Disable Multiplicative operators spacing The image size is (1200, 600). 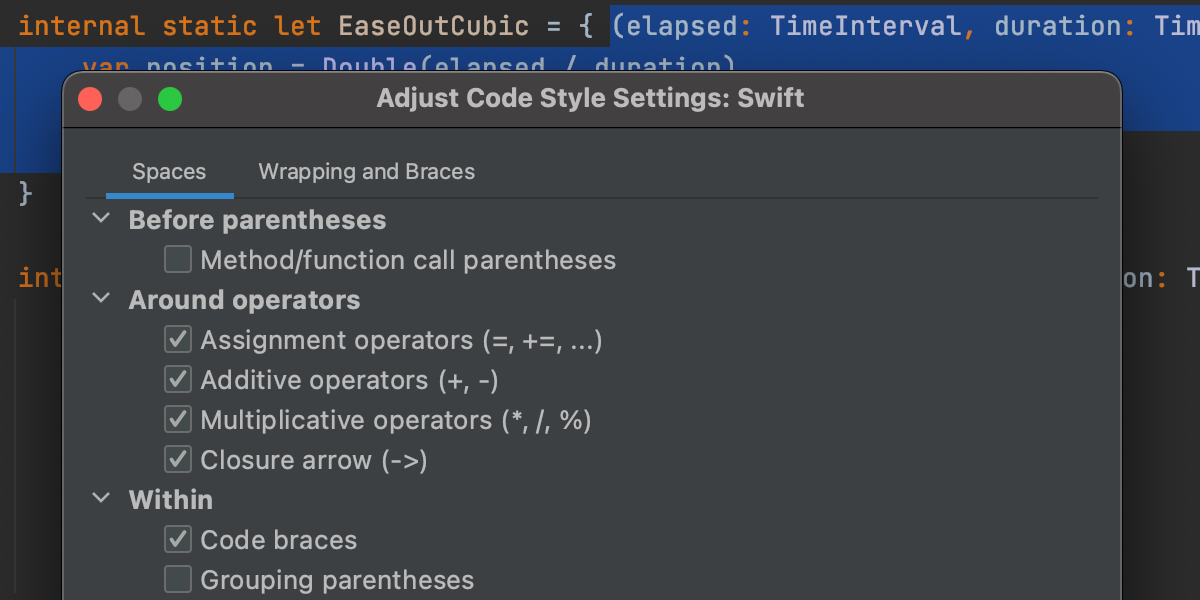[178, 420]
